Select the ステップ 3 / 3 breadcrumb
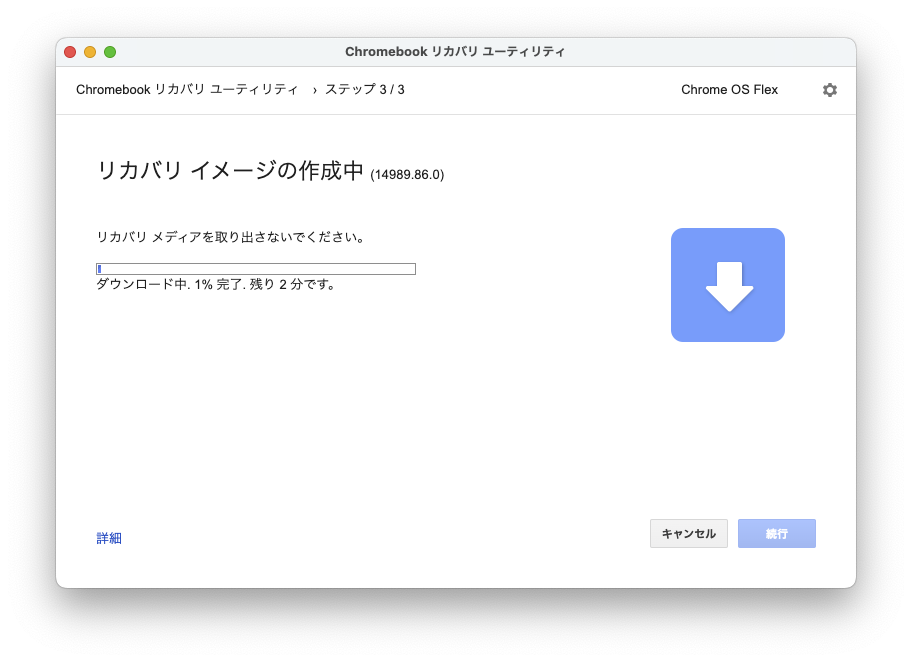Viewport: 912px width, 662px height. pyautogui.click(x=364, y=90)
